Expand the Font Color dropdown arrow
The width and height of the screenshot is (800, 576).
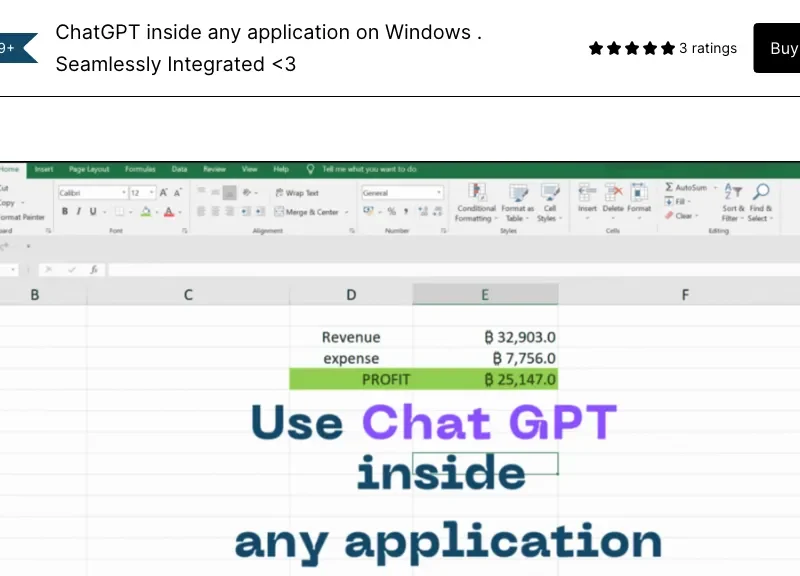point(180,212)
